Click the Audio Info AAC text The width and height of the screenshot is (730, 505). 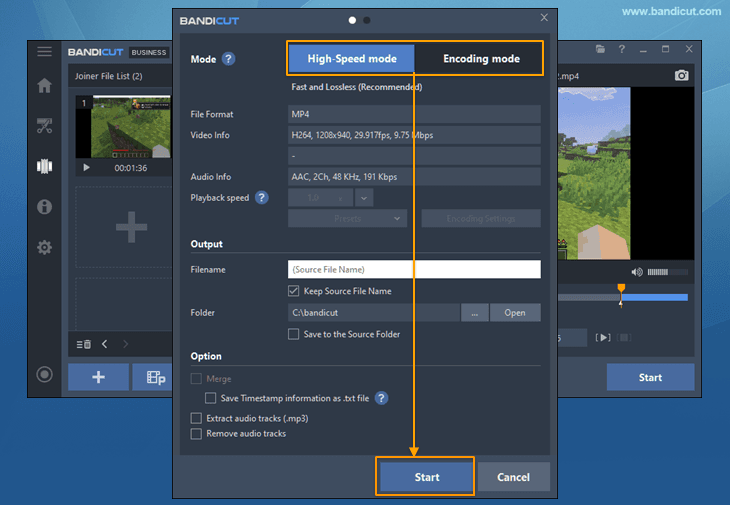[x=344, y=177]
